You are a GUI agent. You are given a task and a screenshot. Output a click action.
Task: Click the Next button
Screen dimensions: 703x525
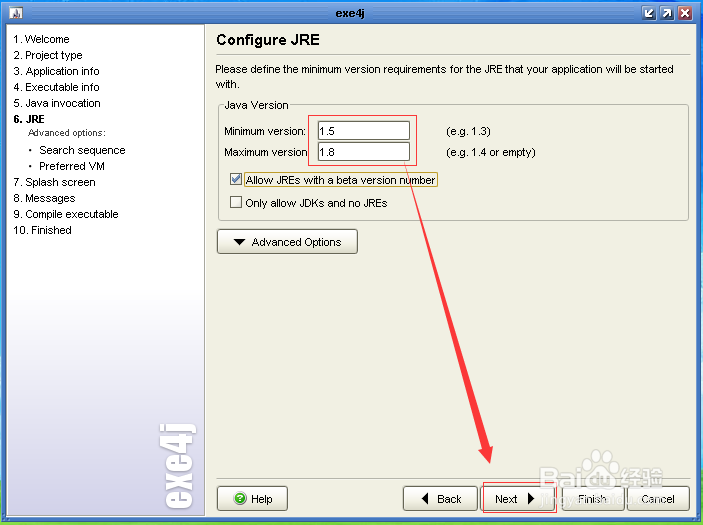518,499
